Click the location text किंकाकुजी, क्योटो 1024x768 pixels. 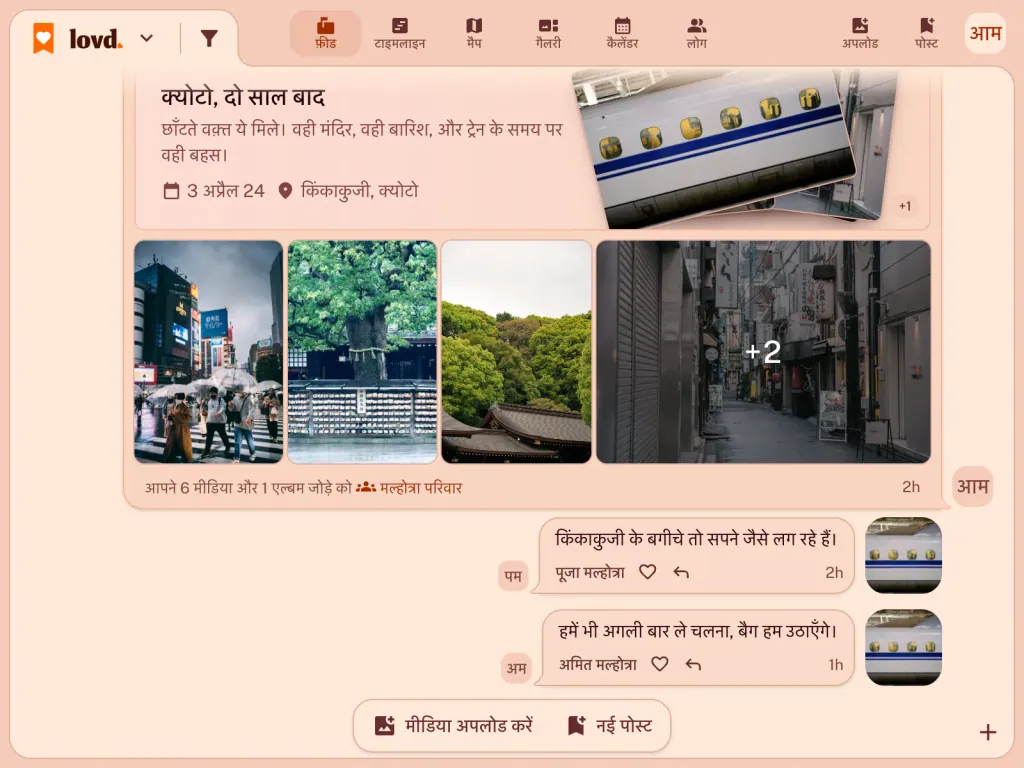[359, 191]
